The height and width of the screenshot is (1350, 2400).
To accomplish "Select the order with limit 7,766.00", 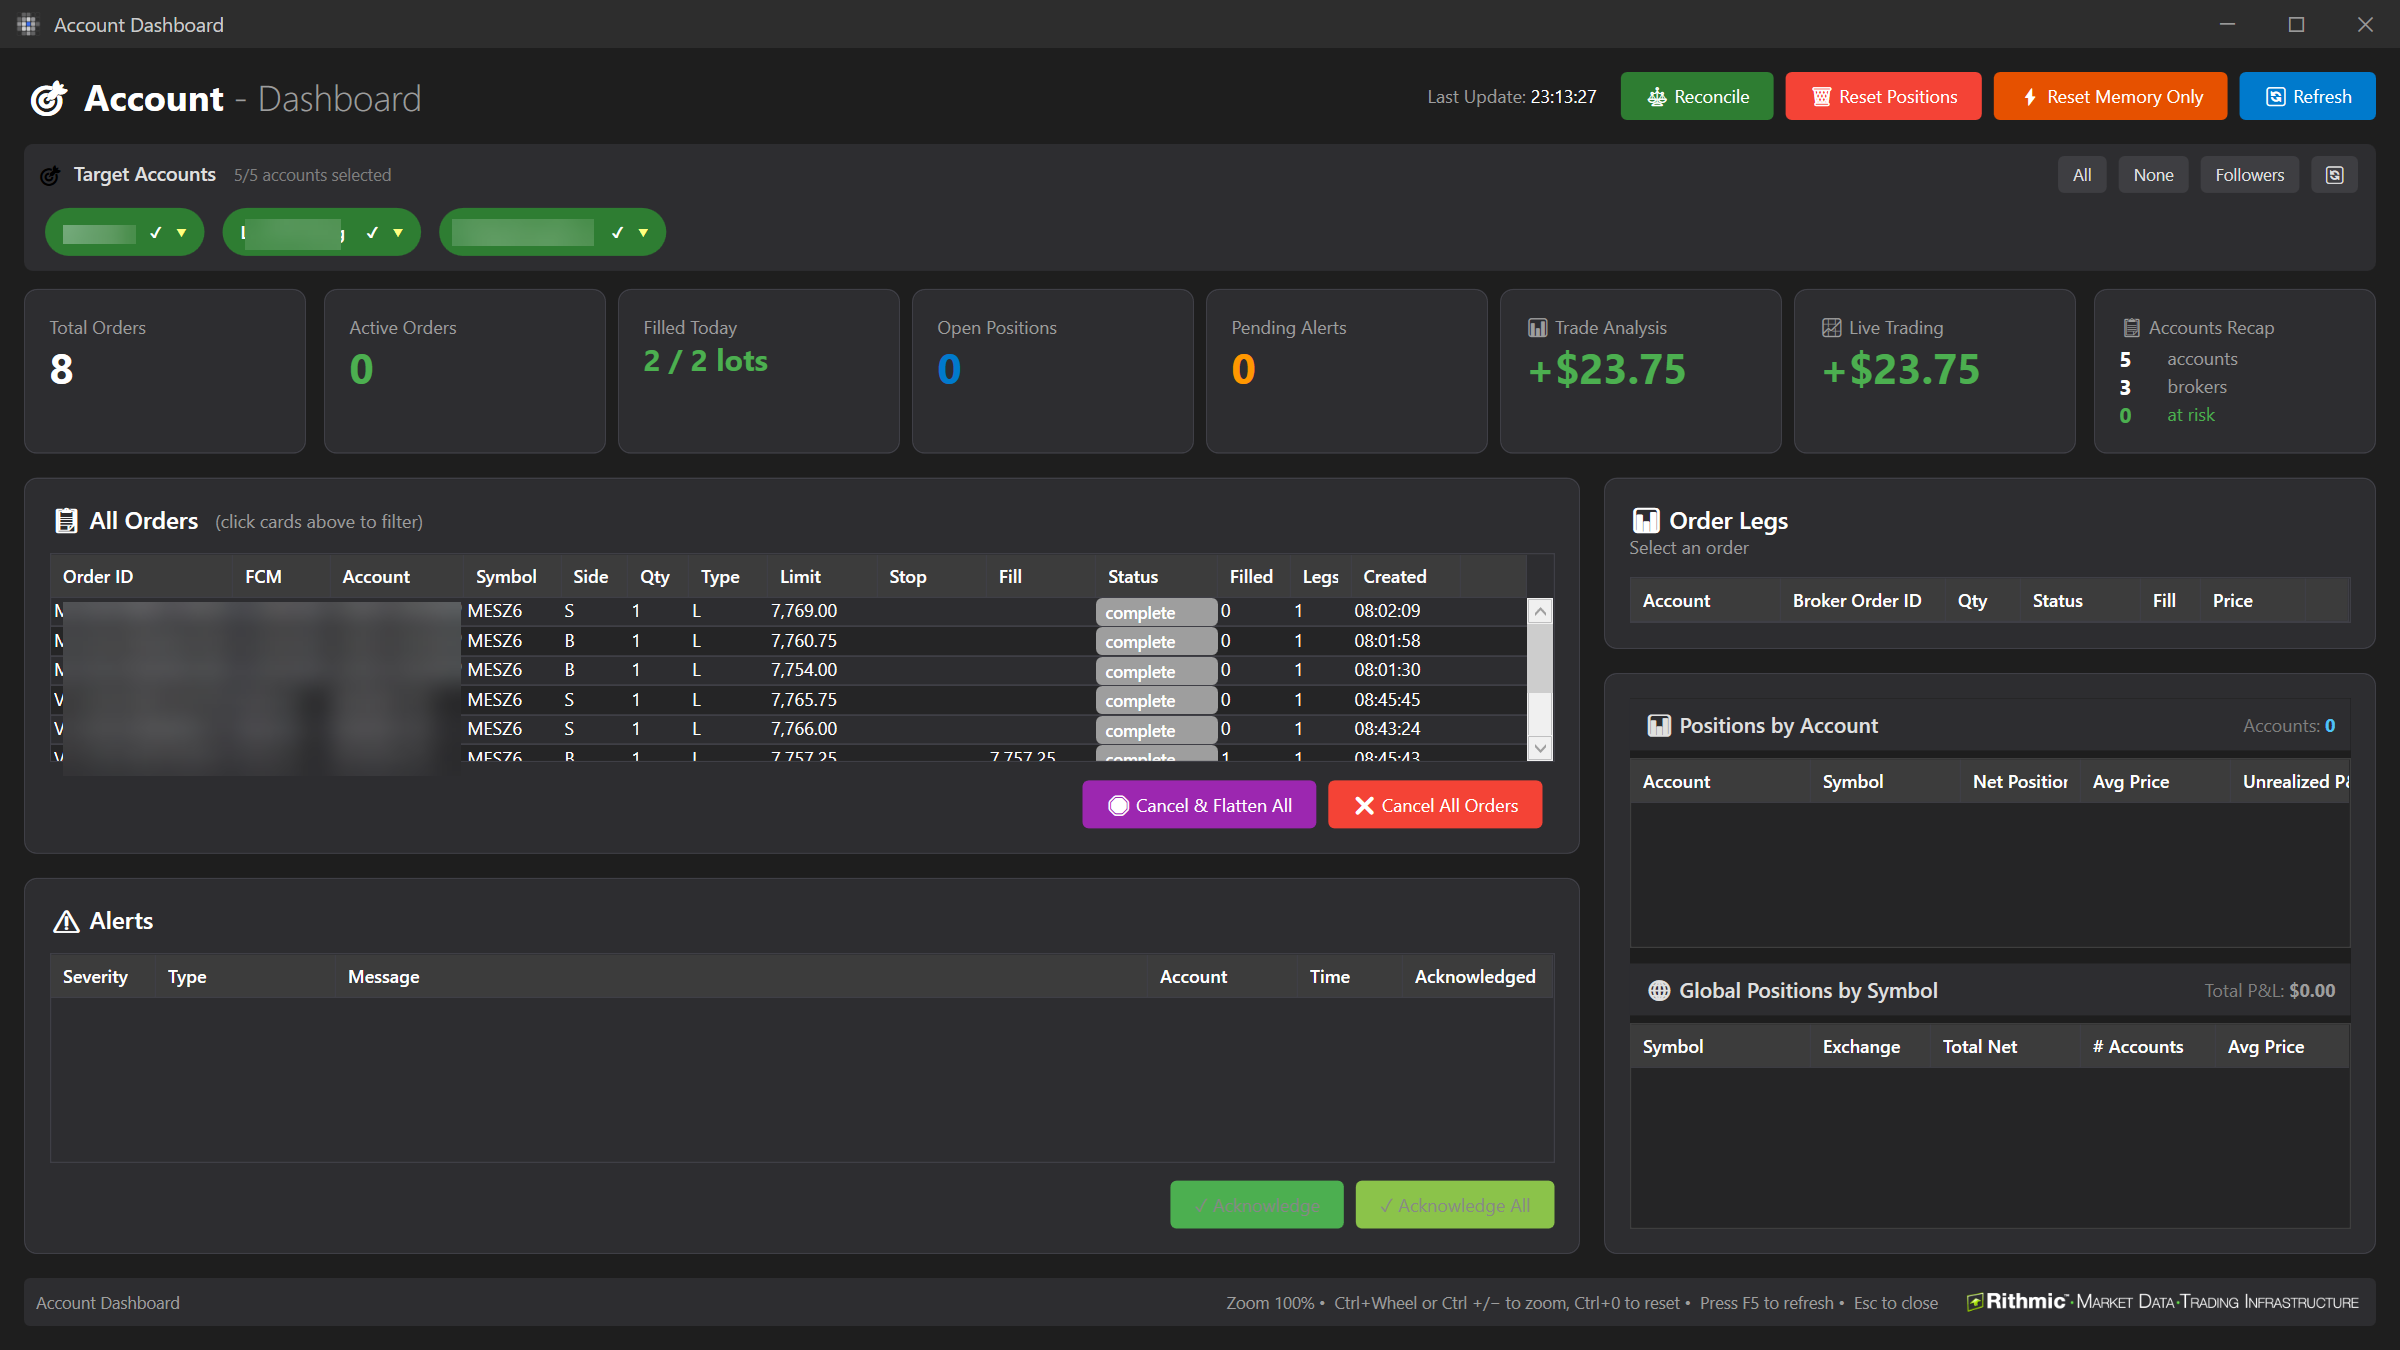I will pos(788,729).
